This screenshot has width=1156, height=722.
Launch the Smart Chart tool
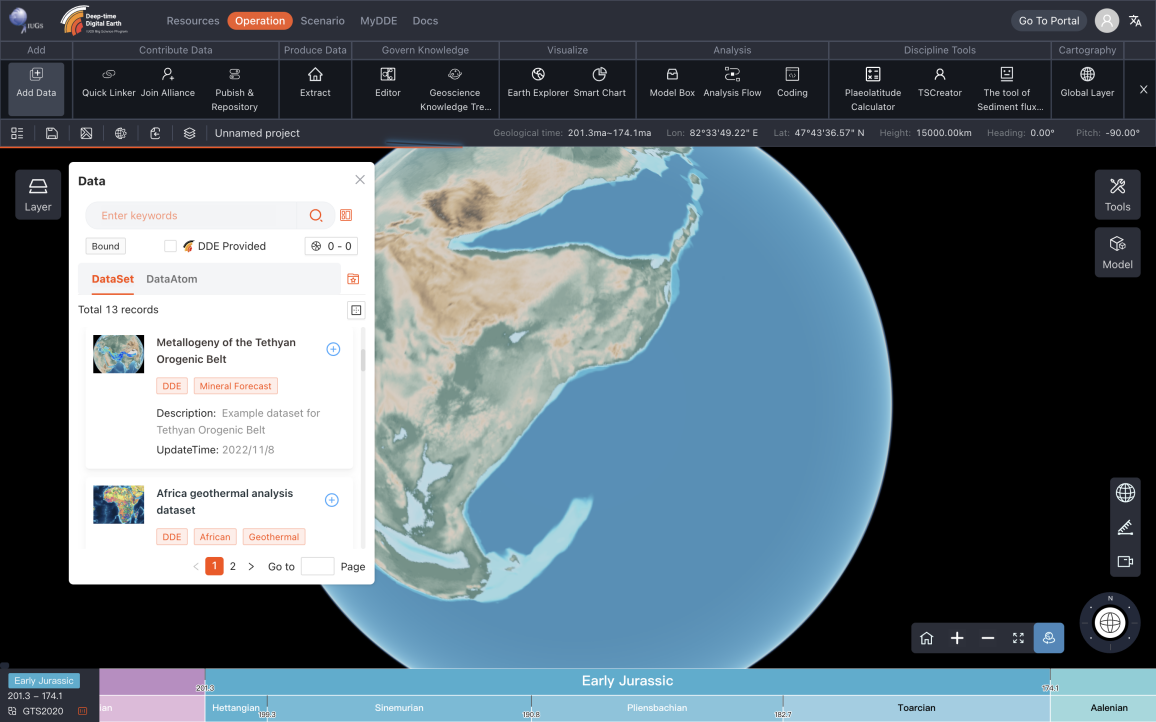tap(599, 82)
